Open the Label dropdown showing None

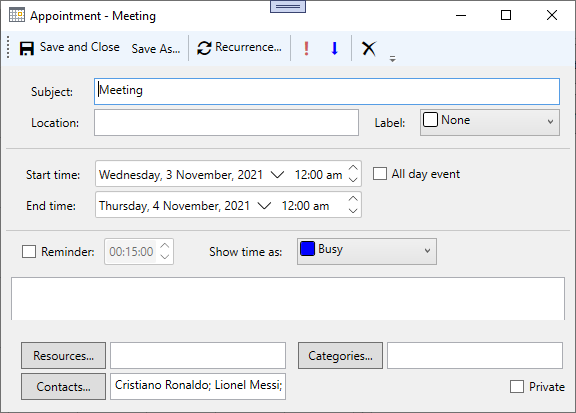pyautogui.click(x=490, y=122)
